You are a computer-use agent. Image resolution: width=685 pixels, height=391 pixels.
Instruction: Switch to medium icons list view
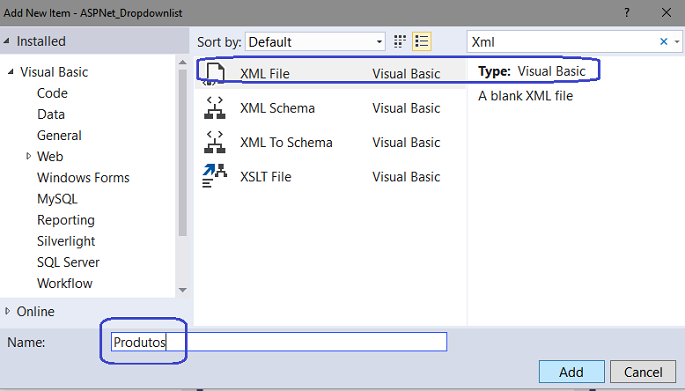tap(422, 42)
